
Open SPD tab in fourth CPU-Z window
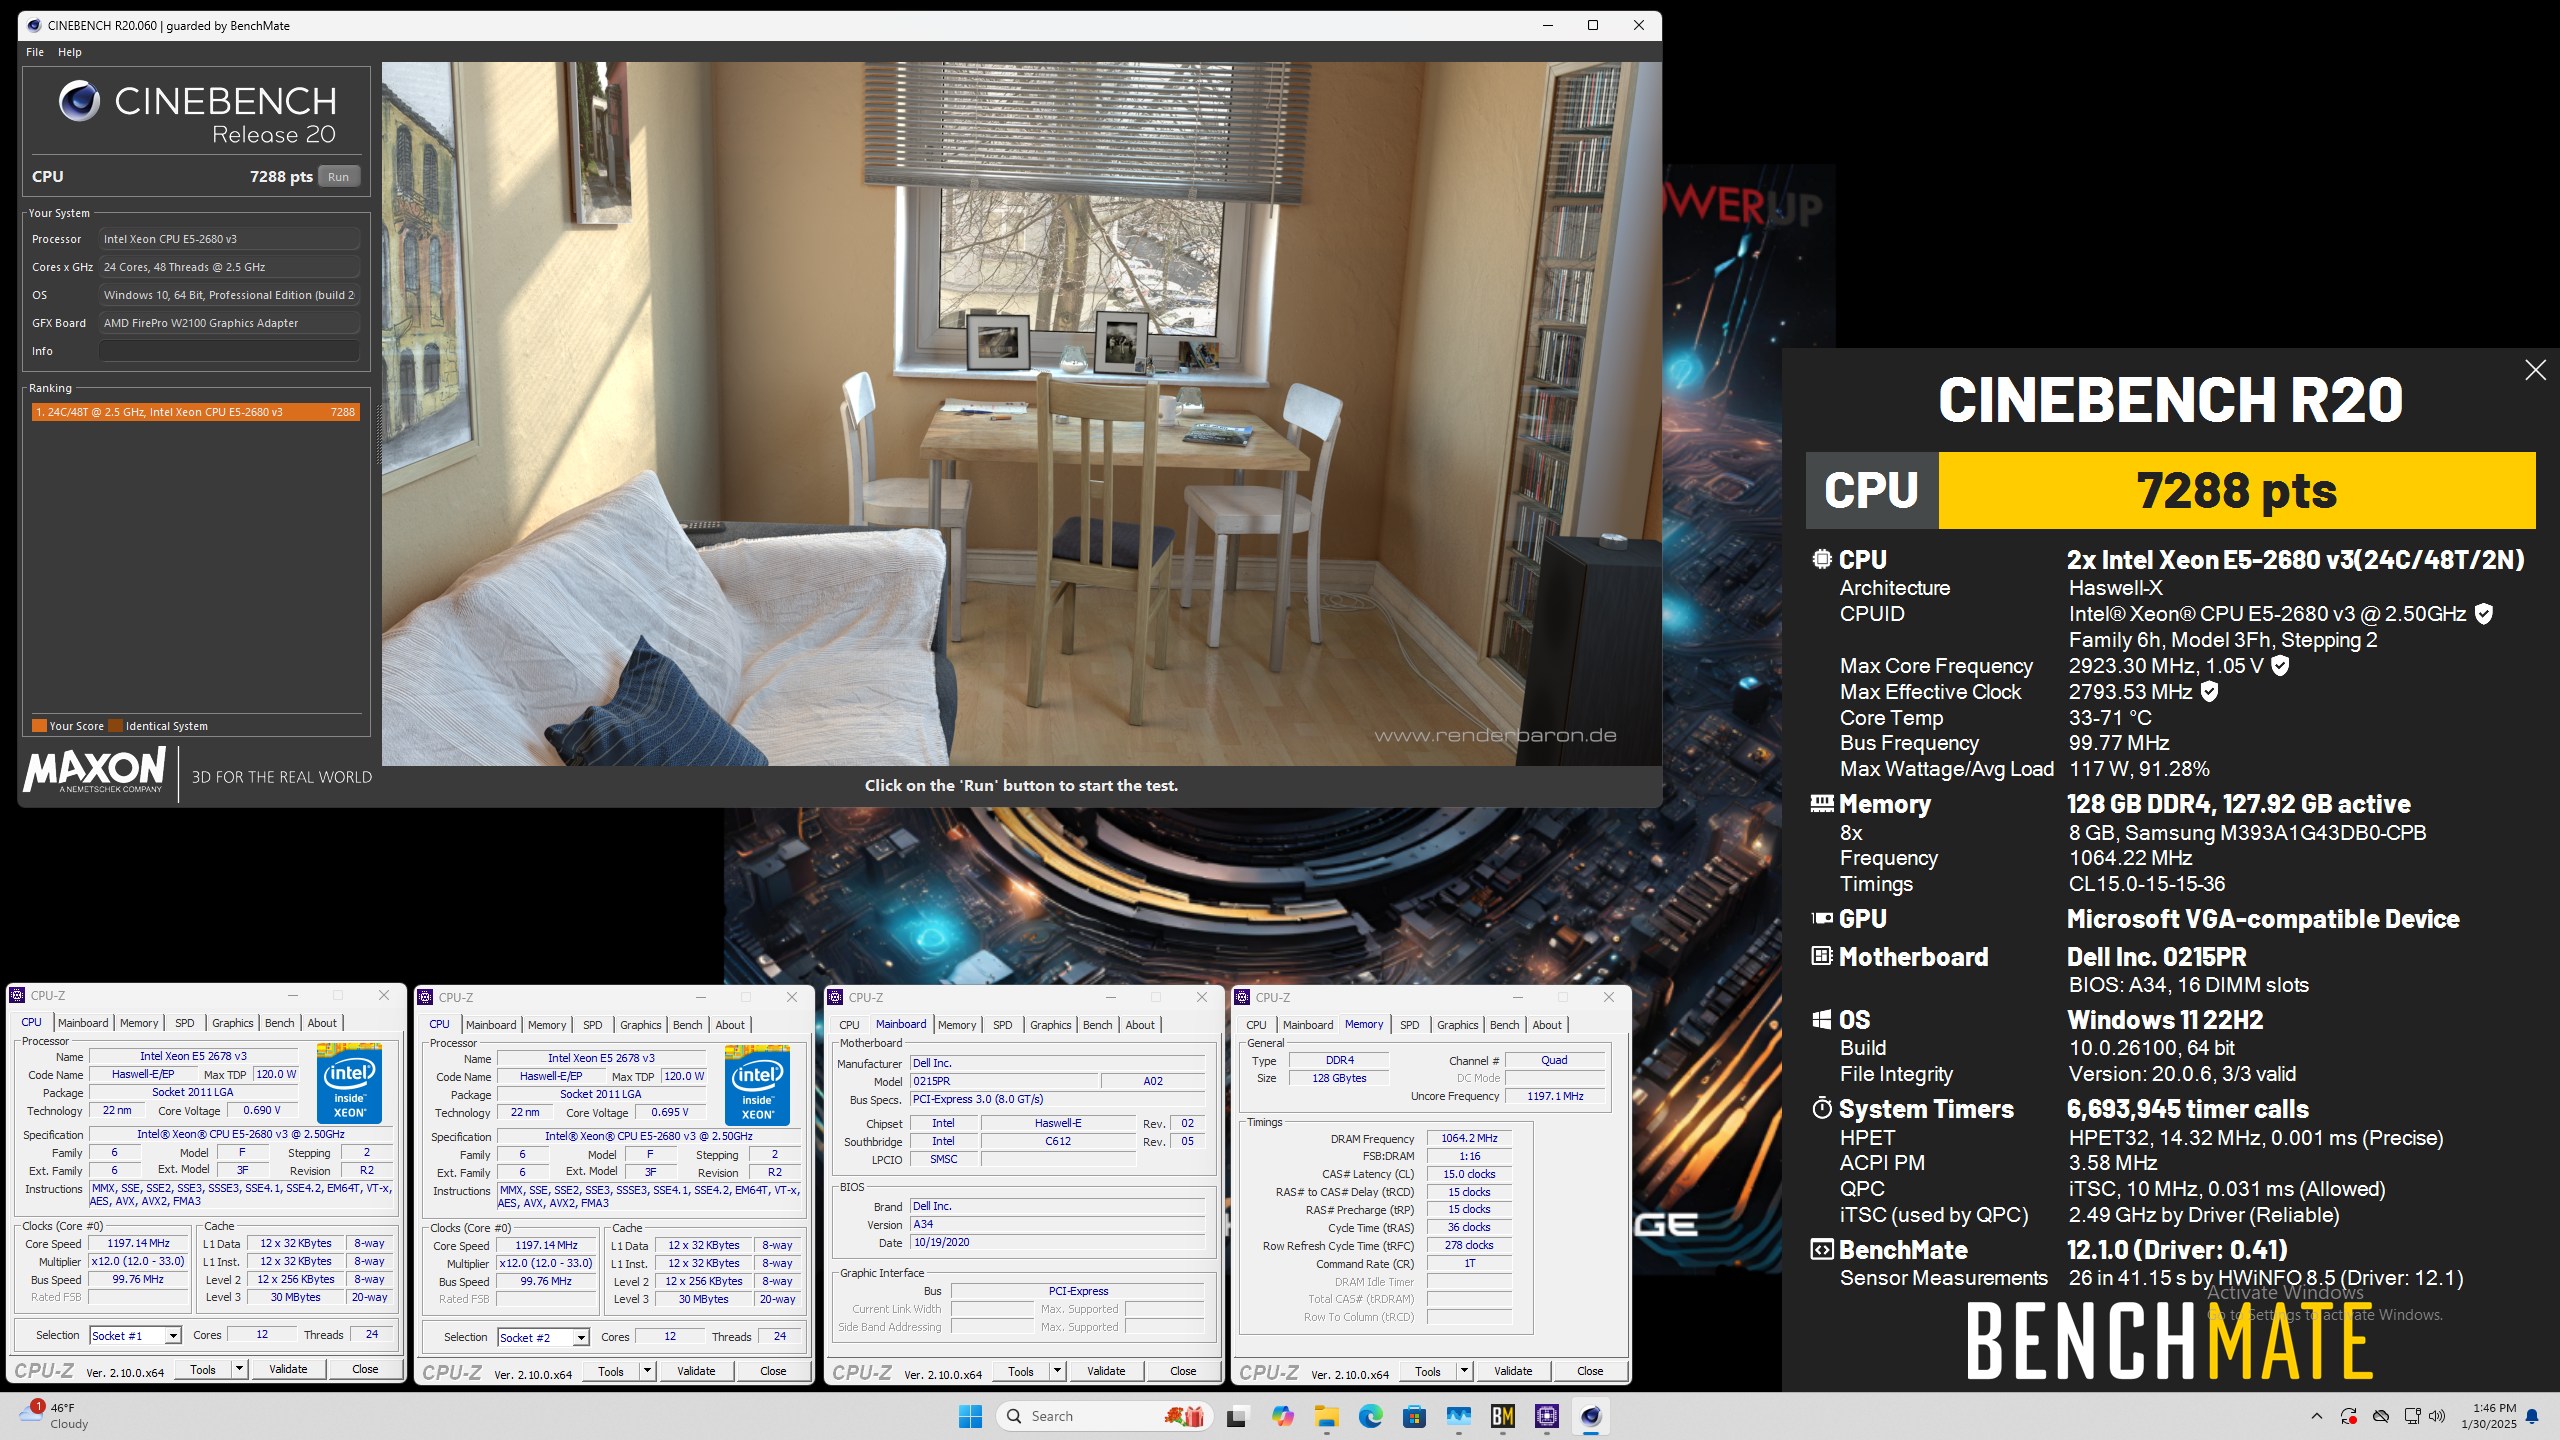pos(1410,1025)
